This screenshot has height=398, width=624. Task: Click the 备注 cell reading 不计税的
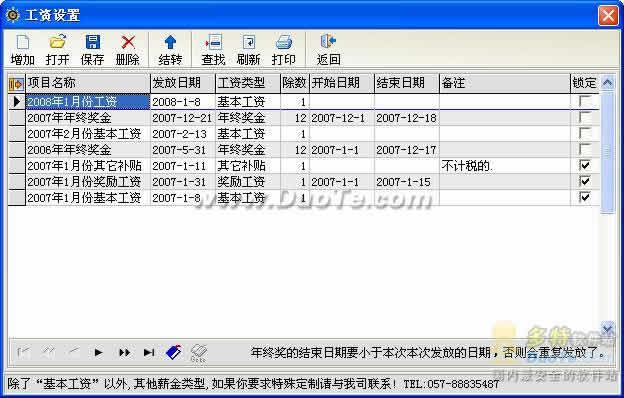[505, 166]
